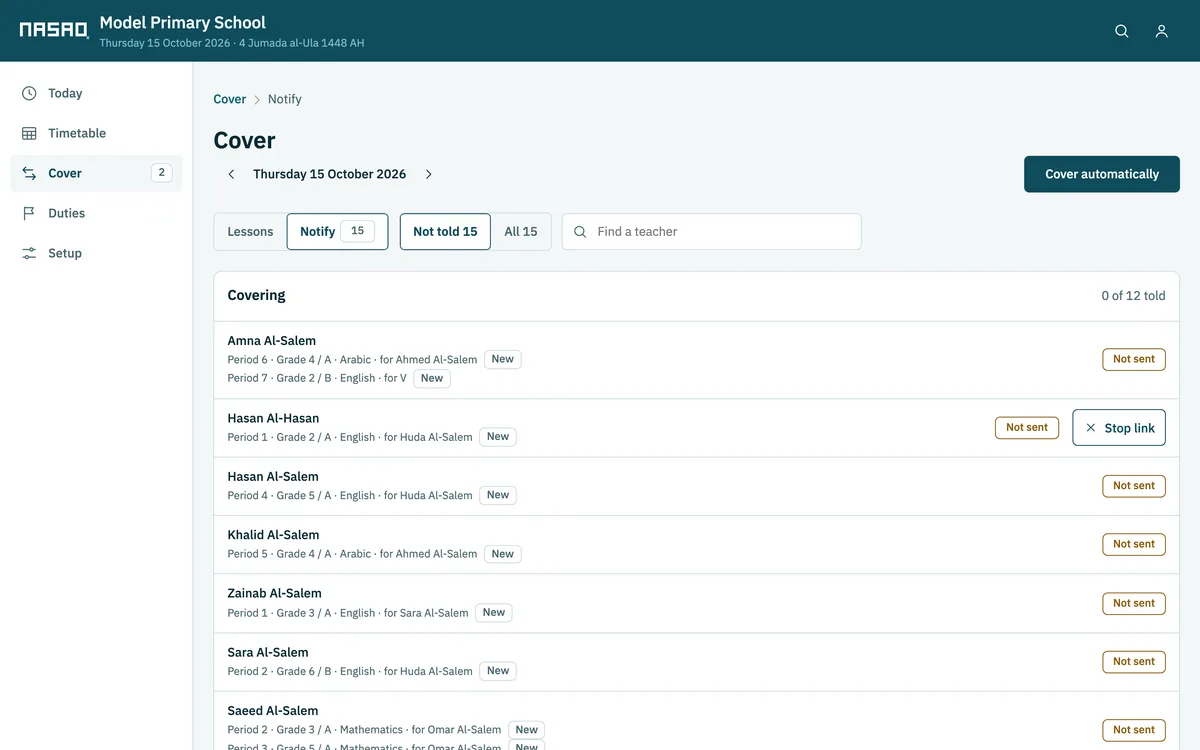Click the Model Primary School title
The height and width of the screenshot is (750, 1200).
183,22
